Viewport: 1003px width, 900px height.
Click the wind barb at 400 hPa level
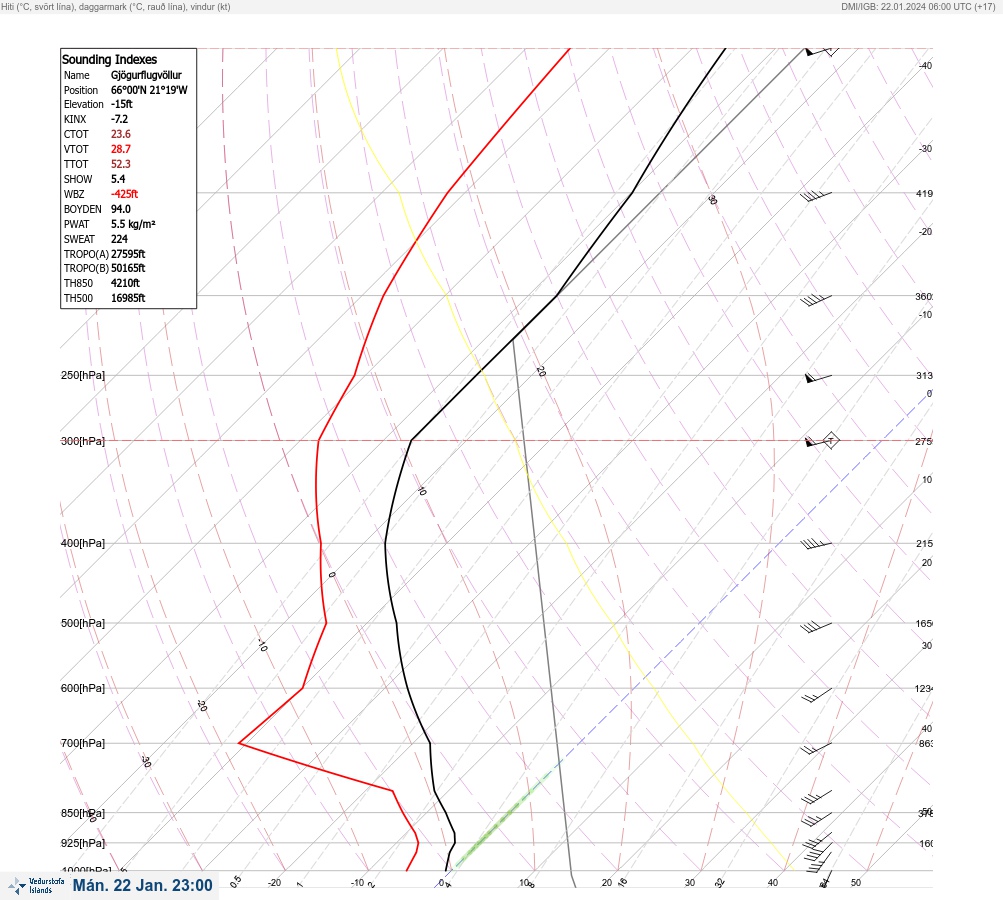pyautogui.click(x=816, y=544)
